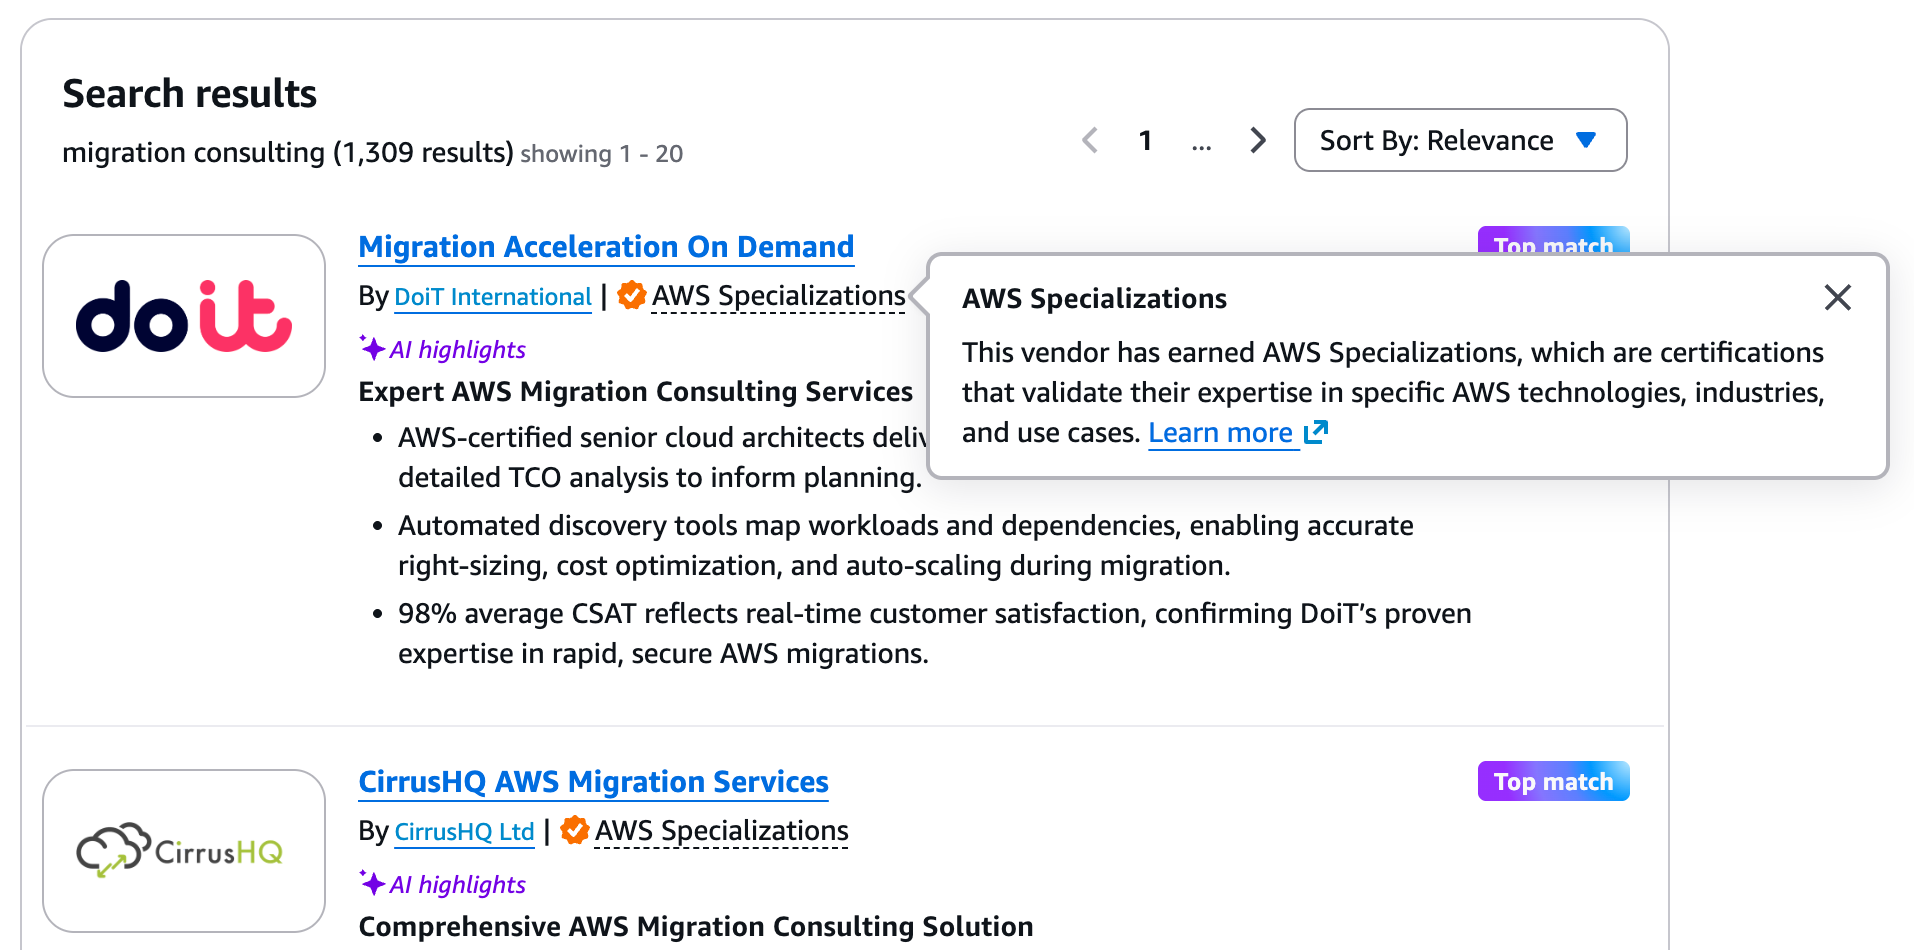Click Learn more in the AWS Specializations tooltip
1914x950 pixels.
point(1222,432)
